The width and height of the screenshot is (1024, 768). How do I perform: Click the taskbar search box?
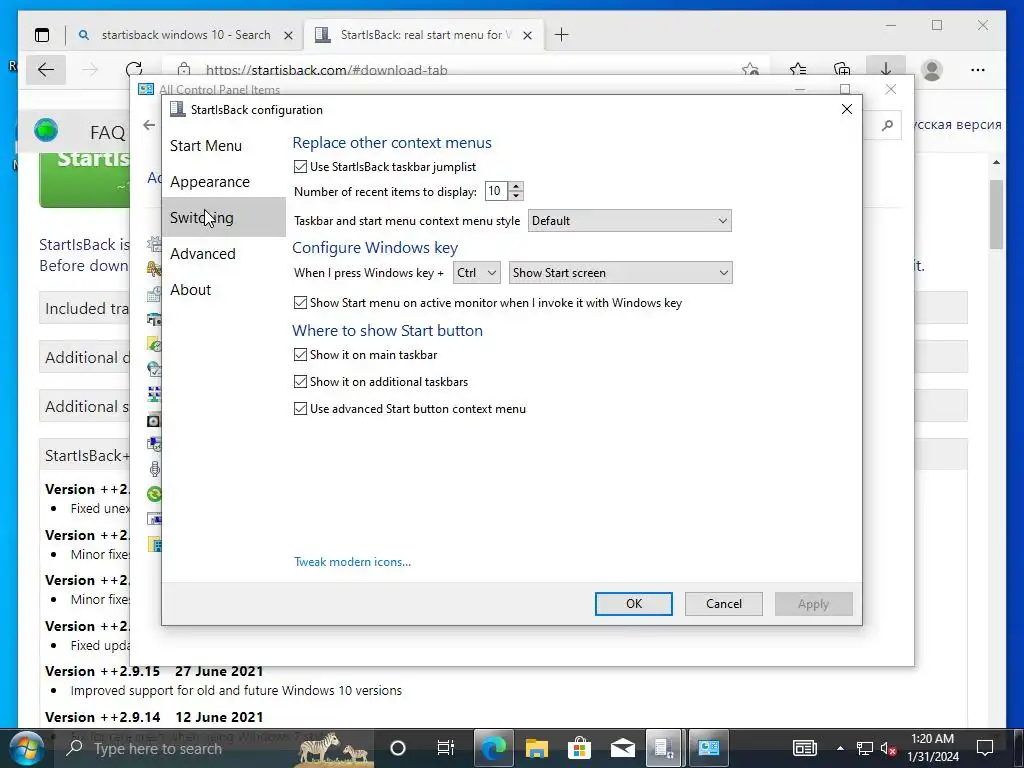click(x=216, y=748)
